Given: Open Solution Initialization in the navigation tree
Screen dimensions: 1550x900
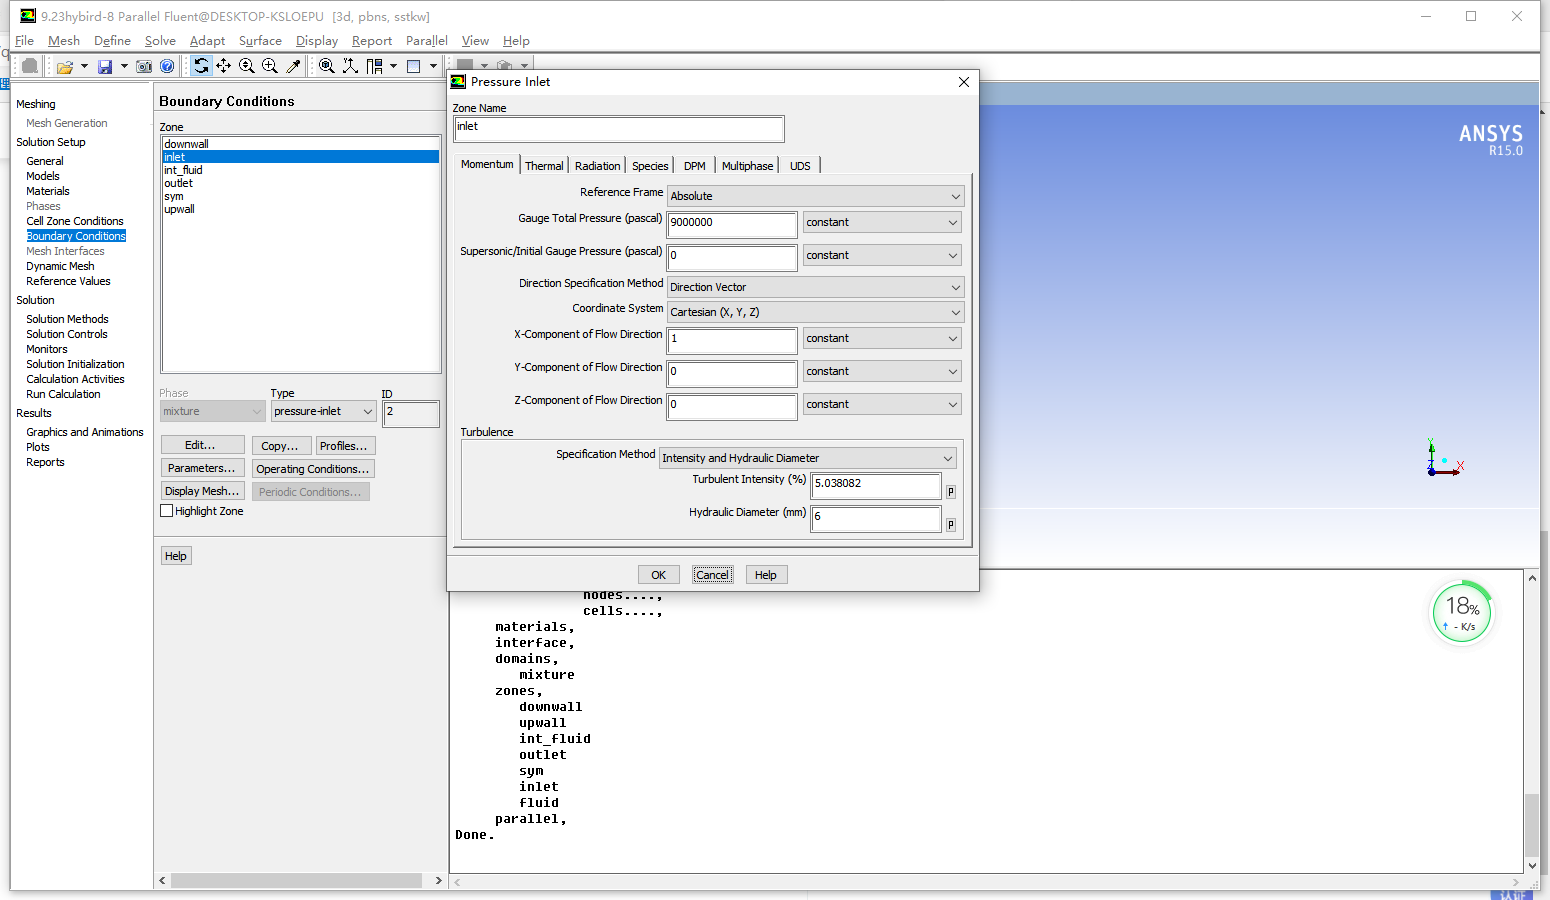Looking at the screenshot, I should [x=75, y=364].
